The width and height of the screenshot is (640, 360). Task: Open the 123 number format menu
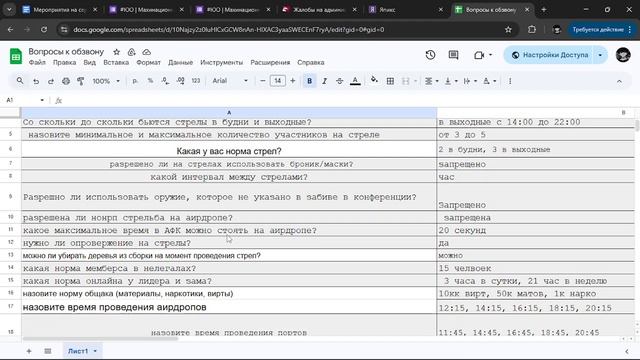(x=196, y=81)
